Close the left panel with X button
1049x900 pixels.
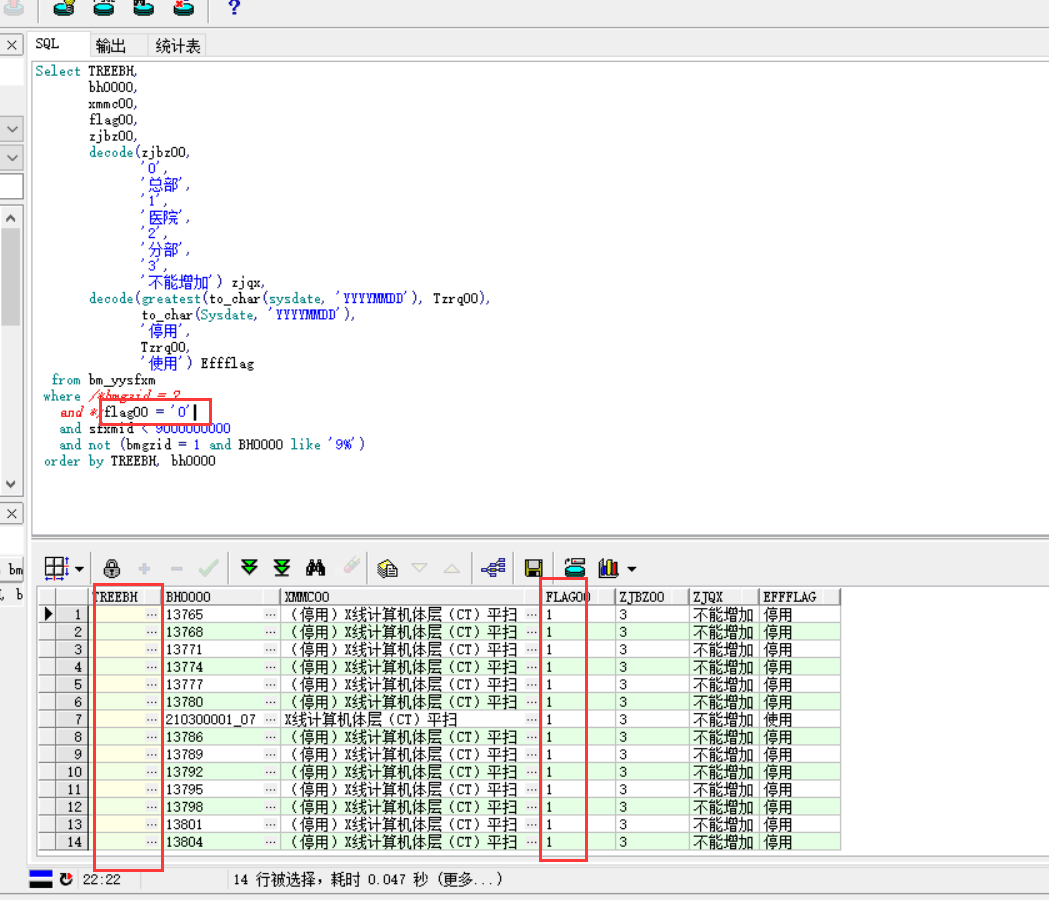tap(12, 45)
